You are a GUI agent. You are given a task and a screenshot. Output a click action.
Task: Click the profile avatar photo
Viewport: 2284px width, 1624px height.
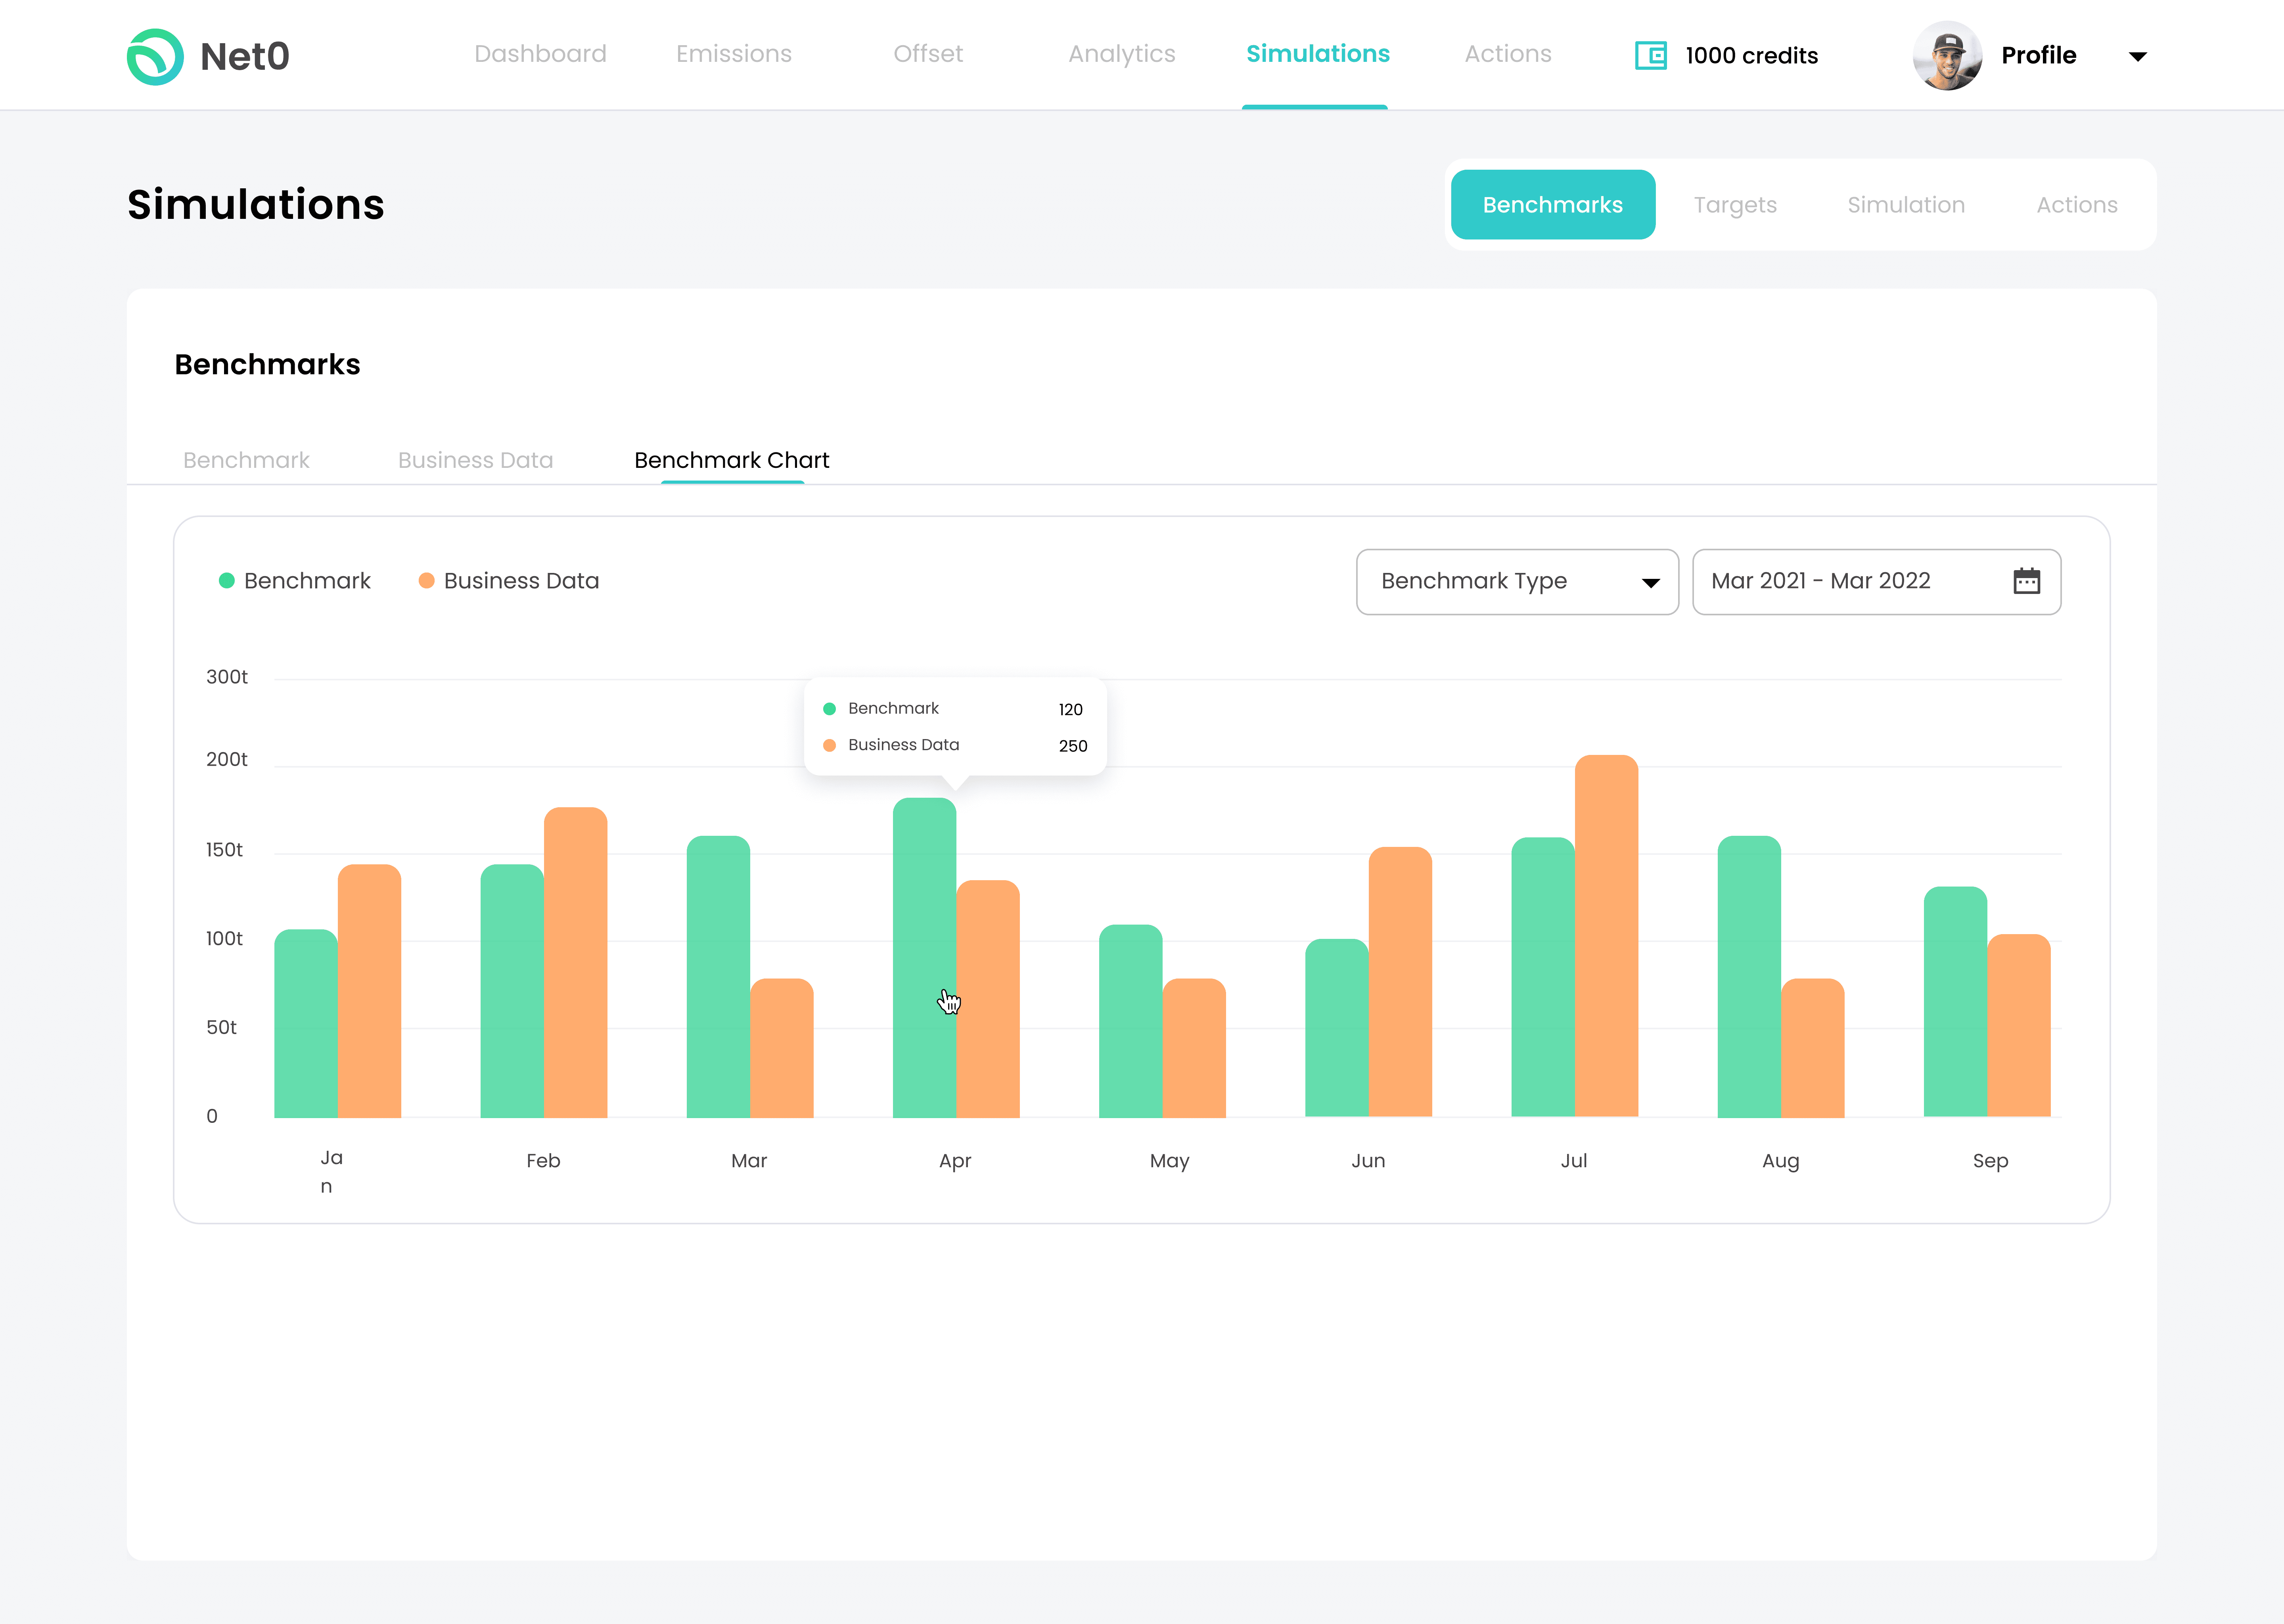pyautogui.click(x=1947, y=56)
